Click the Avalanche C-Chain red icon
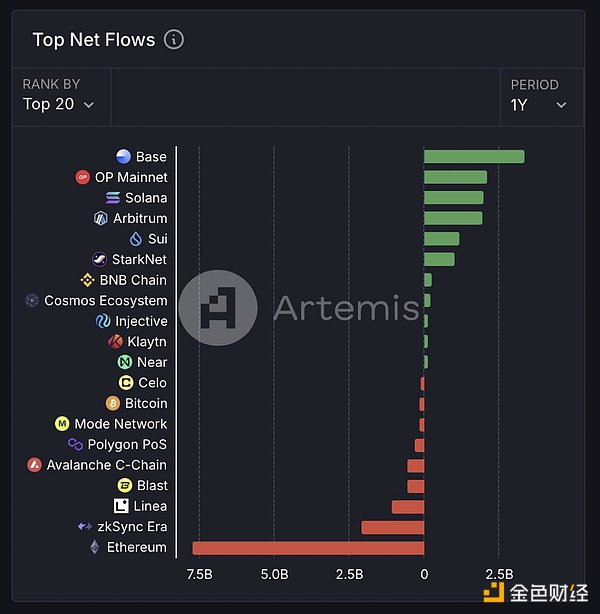The height and width of the screenshot is (614, 600). (x=35, y=465)
